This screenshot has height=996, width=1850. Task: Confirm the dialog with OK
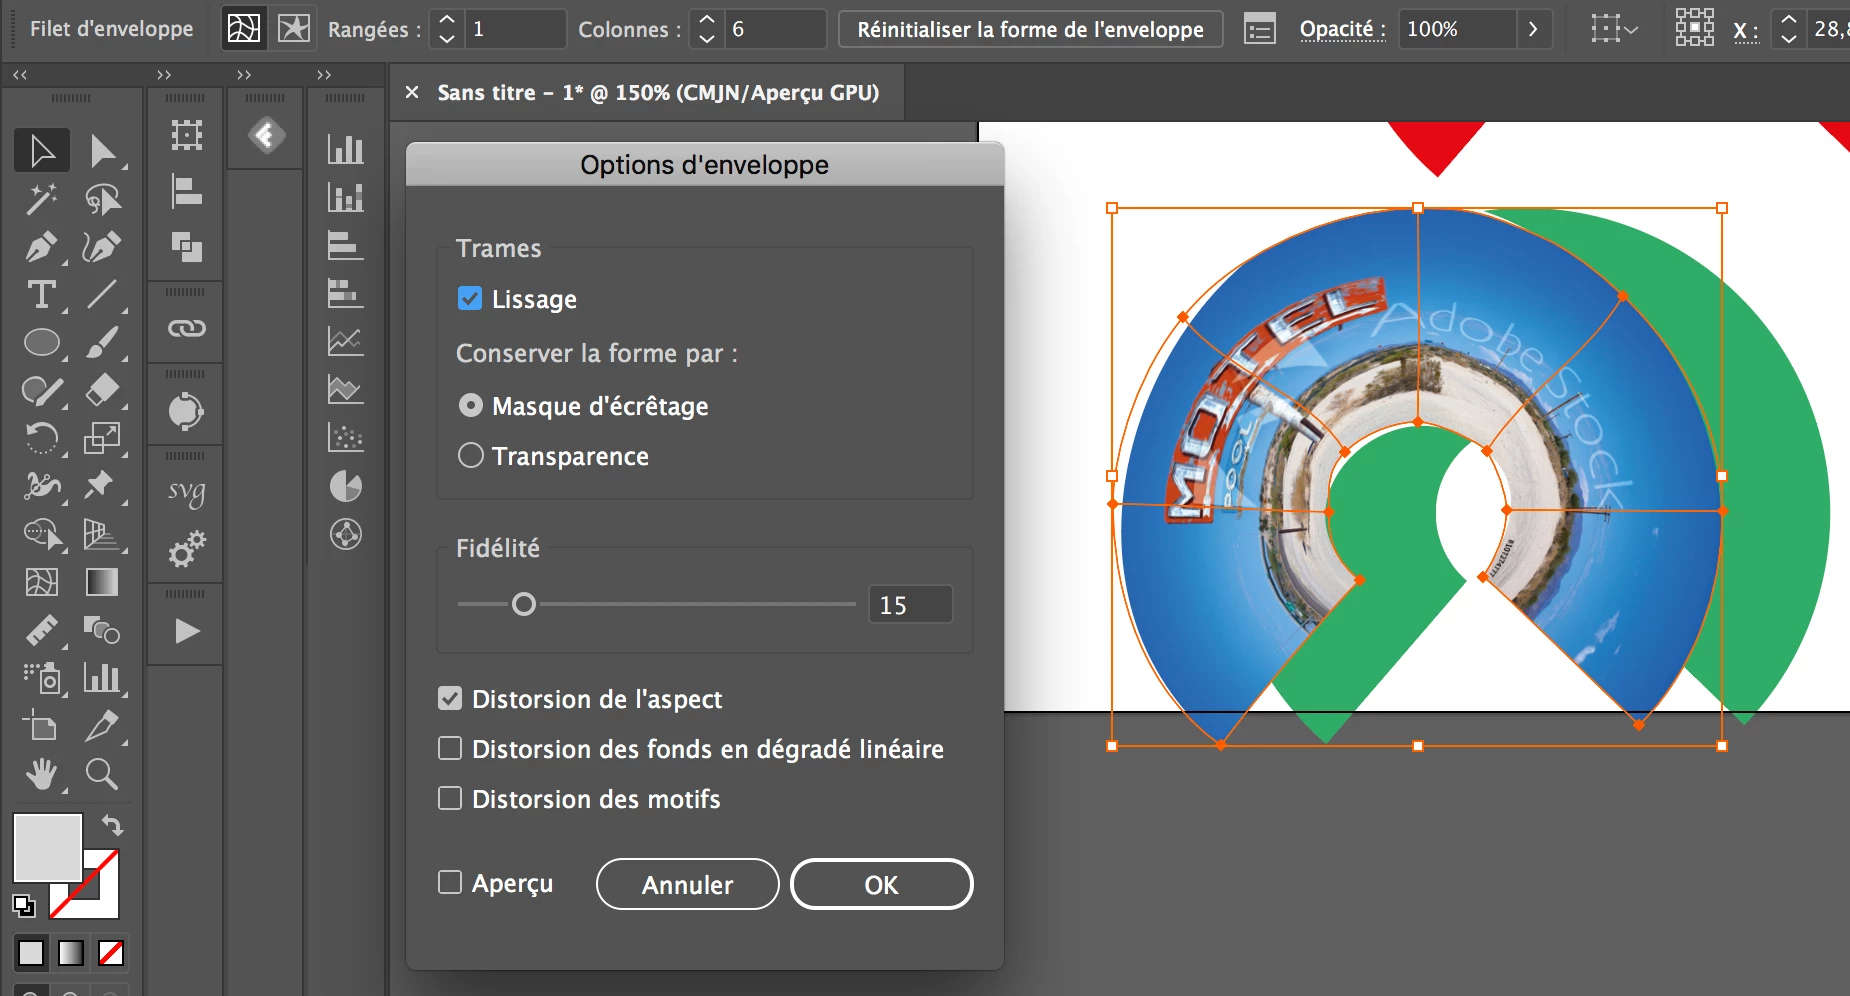point(881,884)
